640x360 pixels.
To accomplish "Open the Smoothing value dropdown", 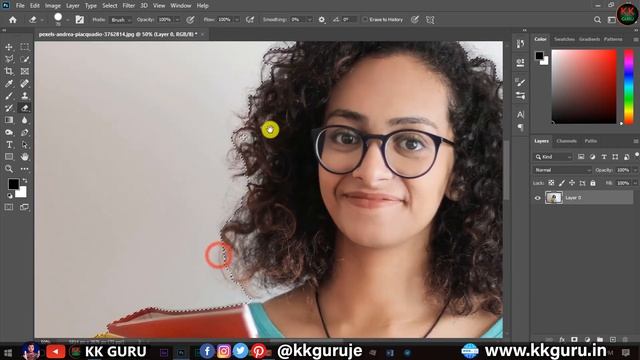I will pyautogui.click(x=309, y=20).
